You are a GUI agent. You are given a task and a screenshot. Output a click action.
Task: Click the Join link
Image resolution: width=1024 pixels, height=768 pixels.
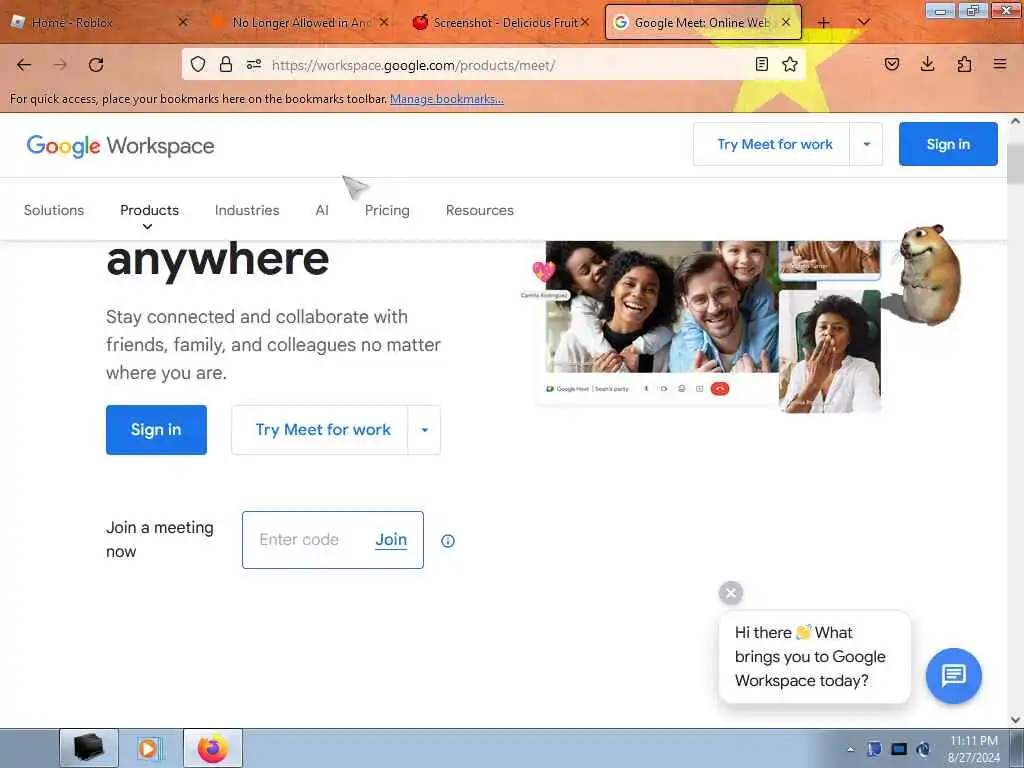tap(391, 539)
